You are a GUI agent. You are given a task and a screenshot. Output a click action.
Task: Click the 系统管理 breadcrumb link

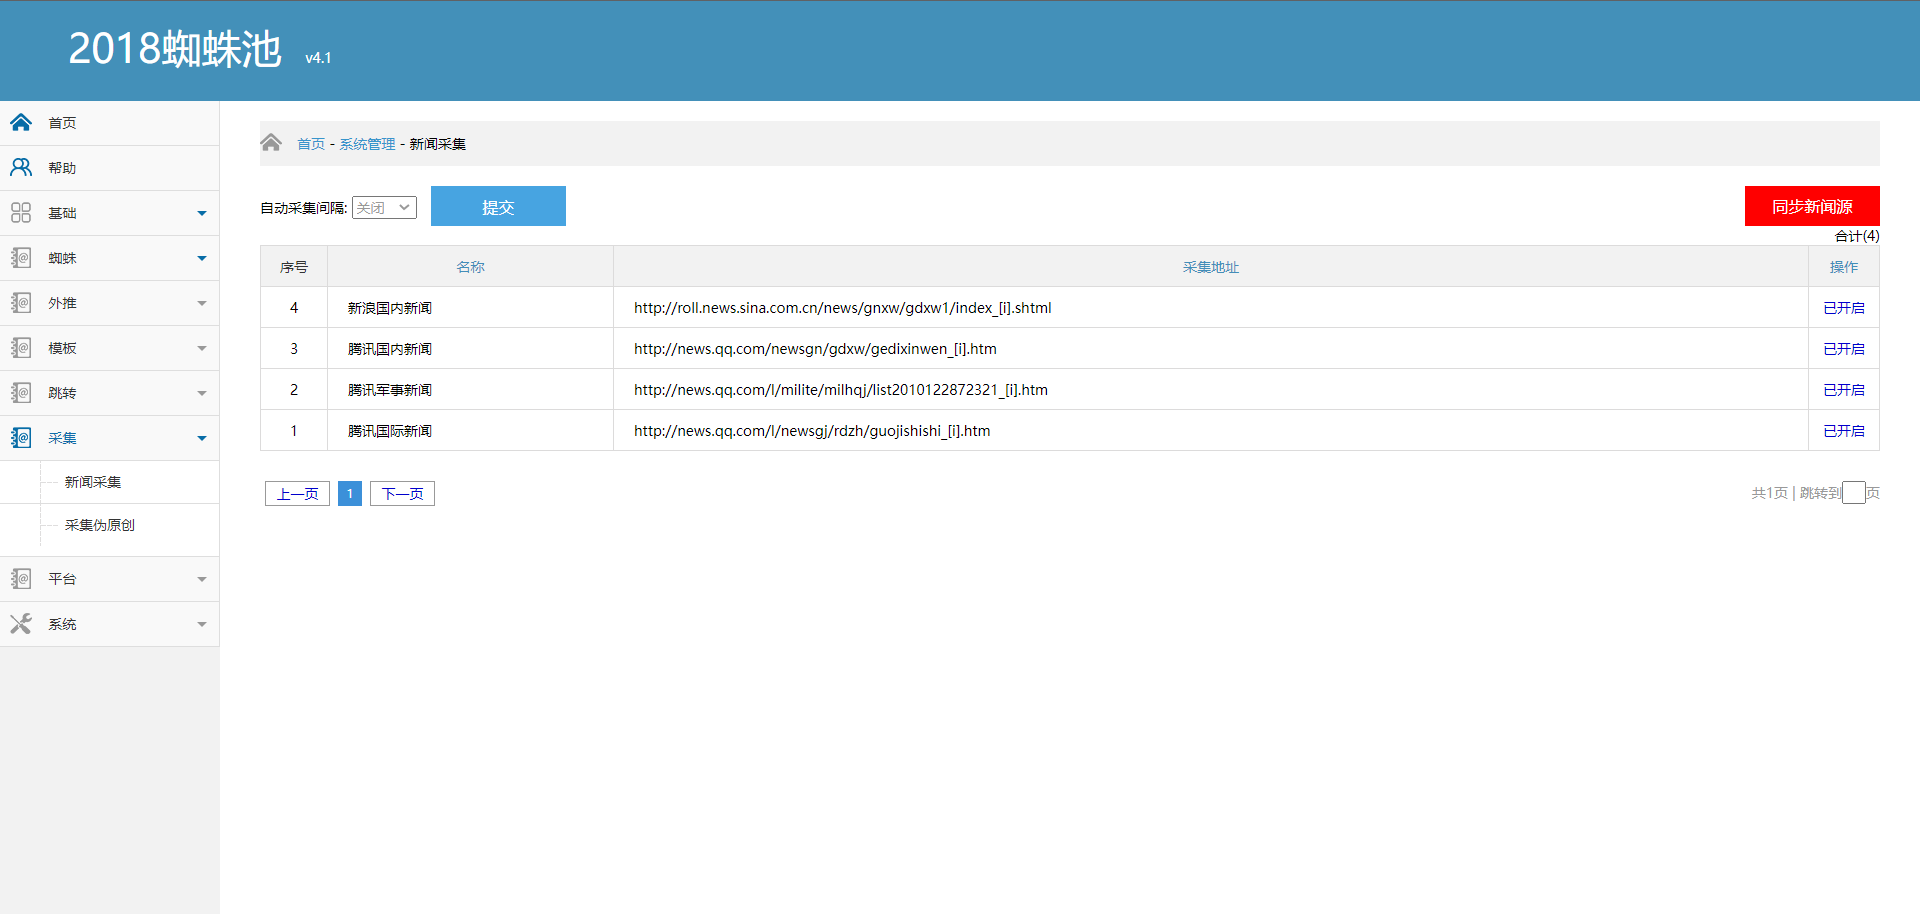(x=367, y=144)
